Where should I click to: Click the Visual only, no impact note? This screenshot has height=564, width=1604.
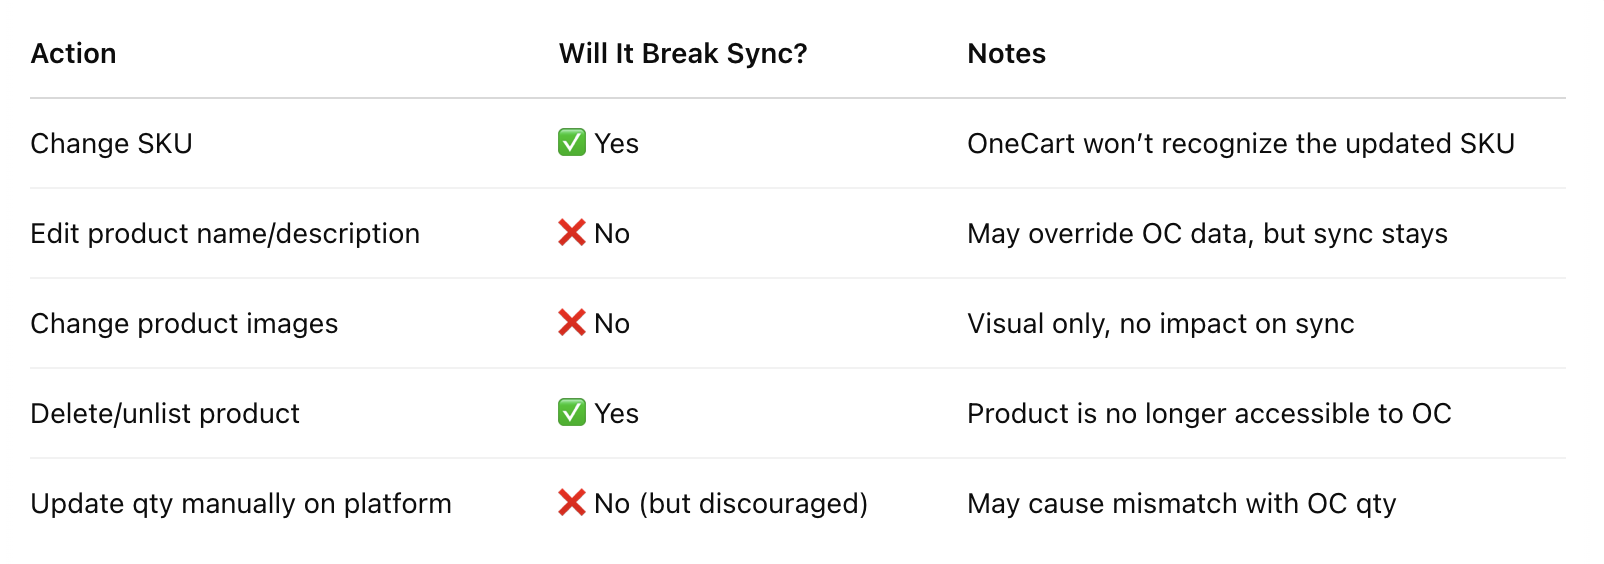(1160, 324)
